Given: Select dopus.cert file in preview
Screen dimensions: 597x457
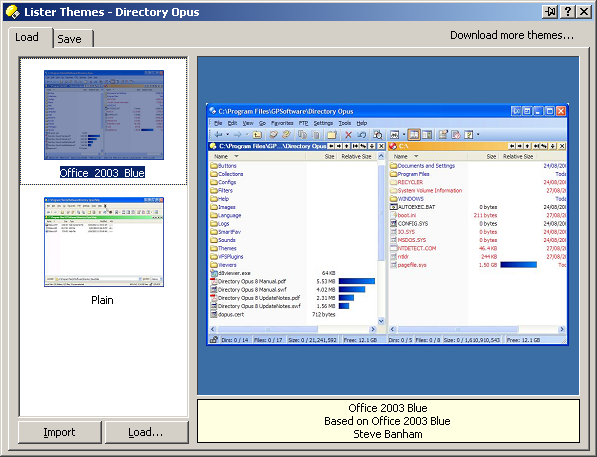Looking at the screenshot, I should (x=227, y=315).
